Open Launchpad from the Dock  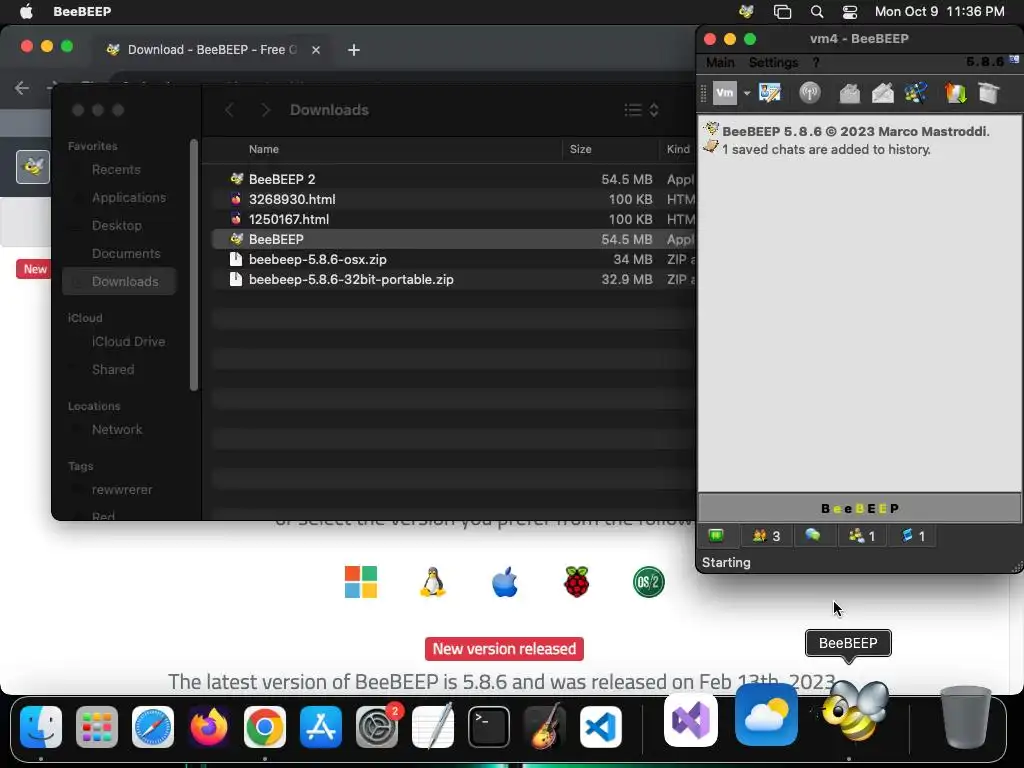pos(97,727)
